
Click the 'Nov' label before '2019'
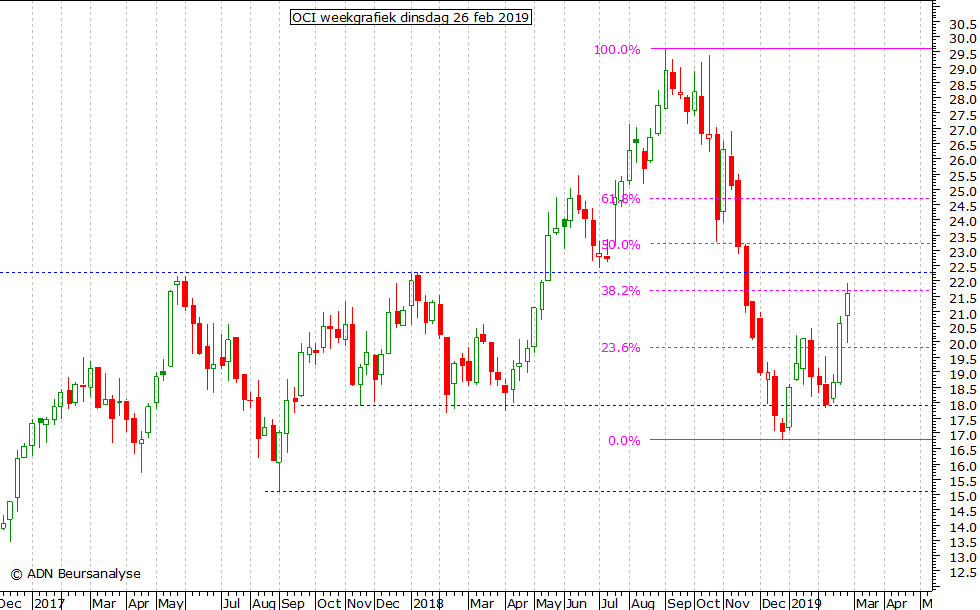coord(737,603)
